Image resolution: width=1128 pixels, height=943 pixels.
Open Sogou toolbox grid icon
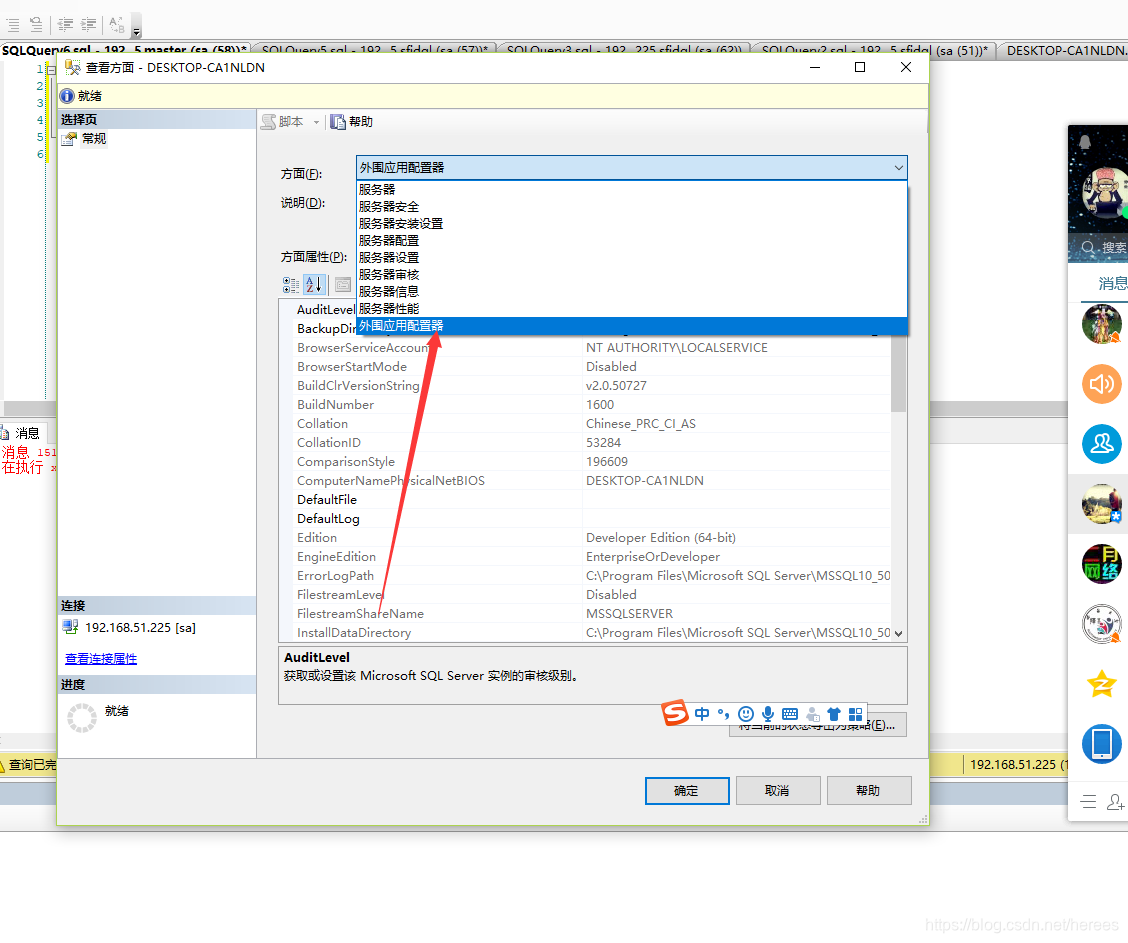click(855, 714)
